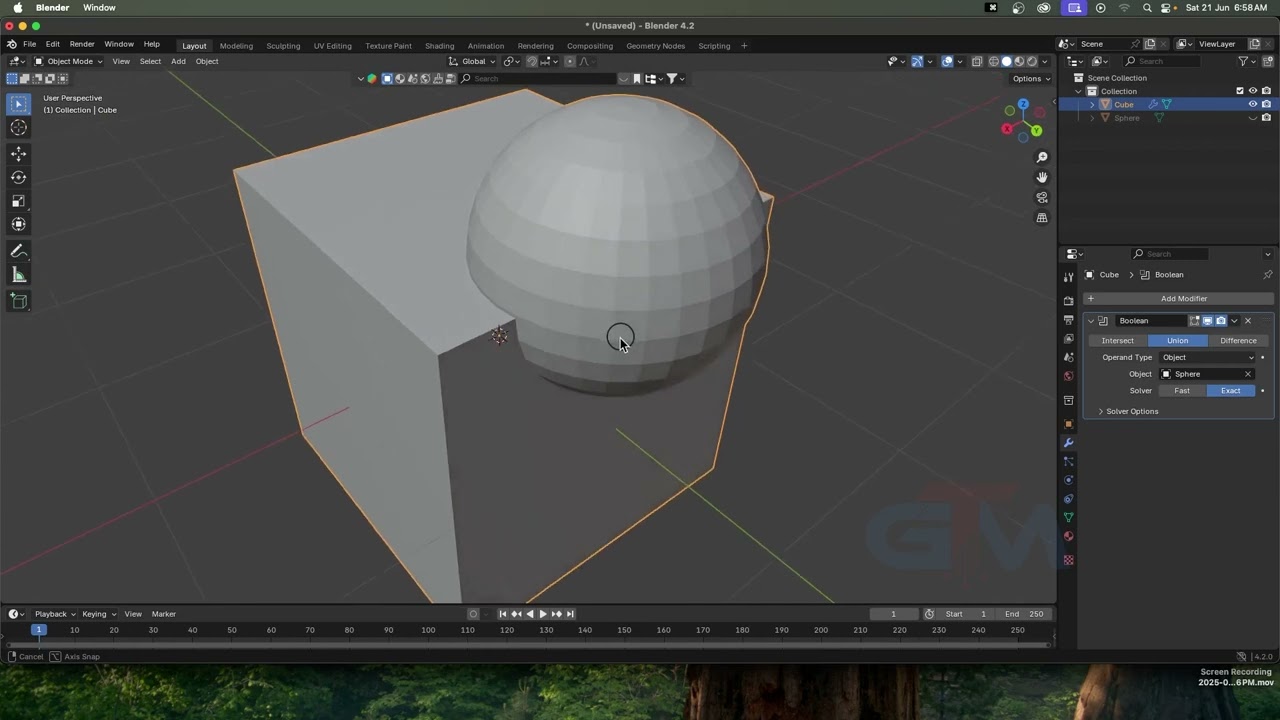Image resolution: width=1280 pixels, height=720 pixels.
Task: Open the Add menu in viewport header
Action: point(178,62)
